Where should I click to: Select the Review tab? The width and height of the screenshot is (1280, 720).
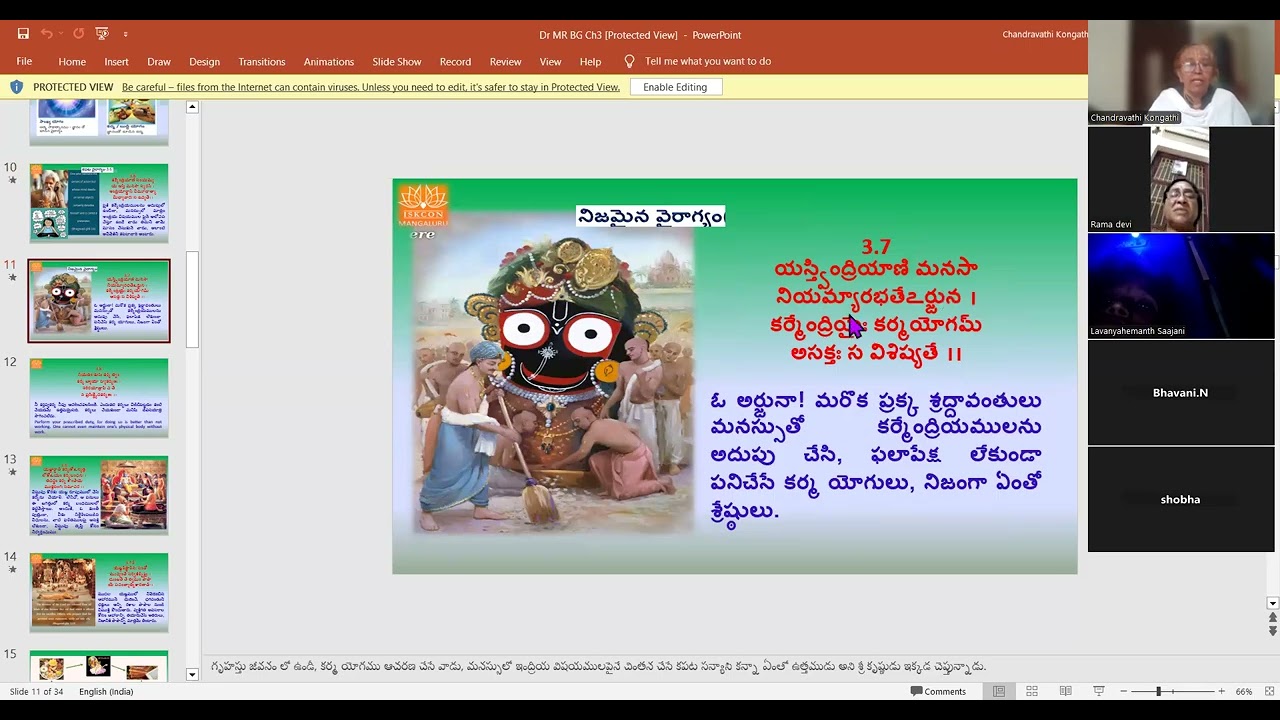(x=505, y=61)
